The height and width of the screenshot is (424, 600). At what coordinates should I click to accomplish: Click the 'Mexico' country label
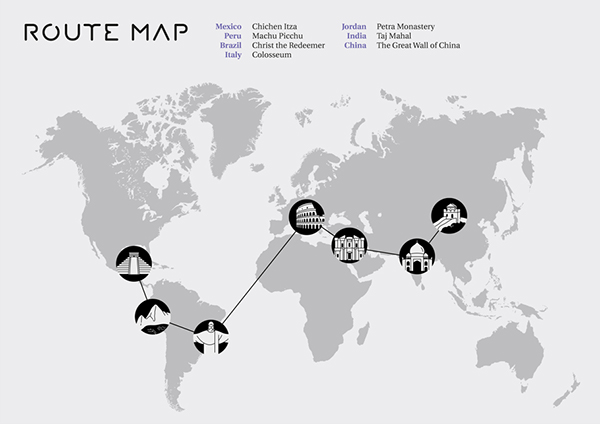click(x=228, y=26)
